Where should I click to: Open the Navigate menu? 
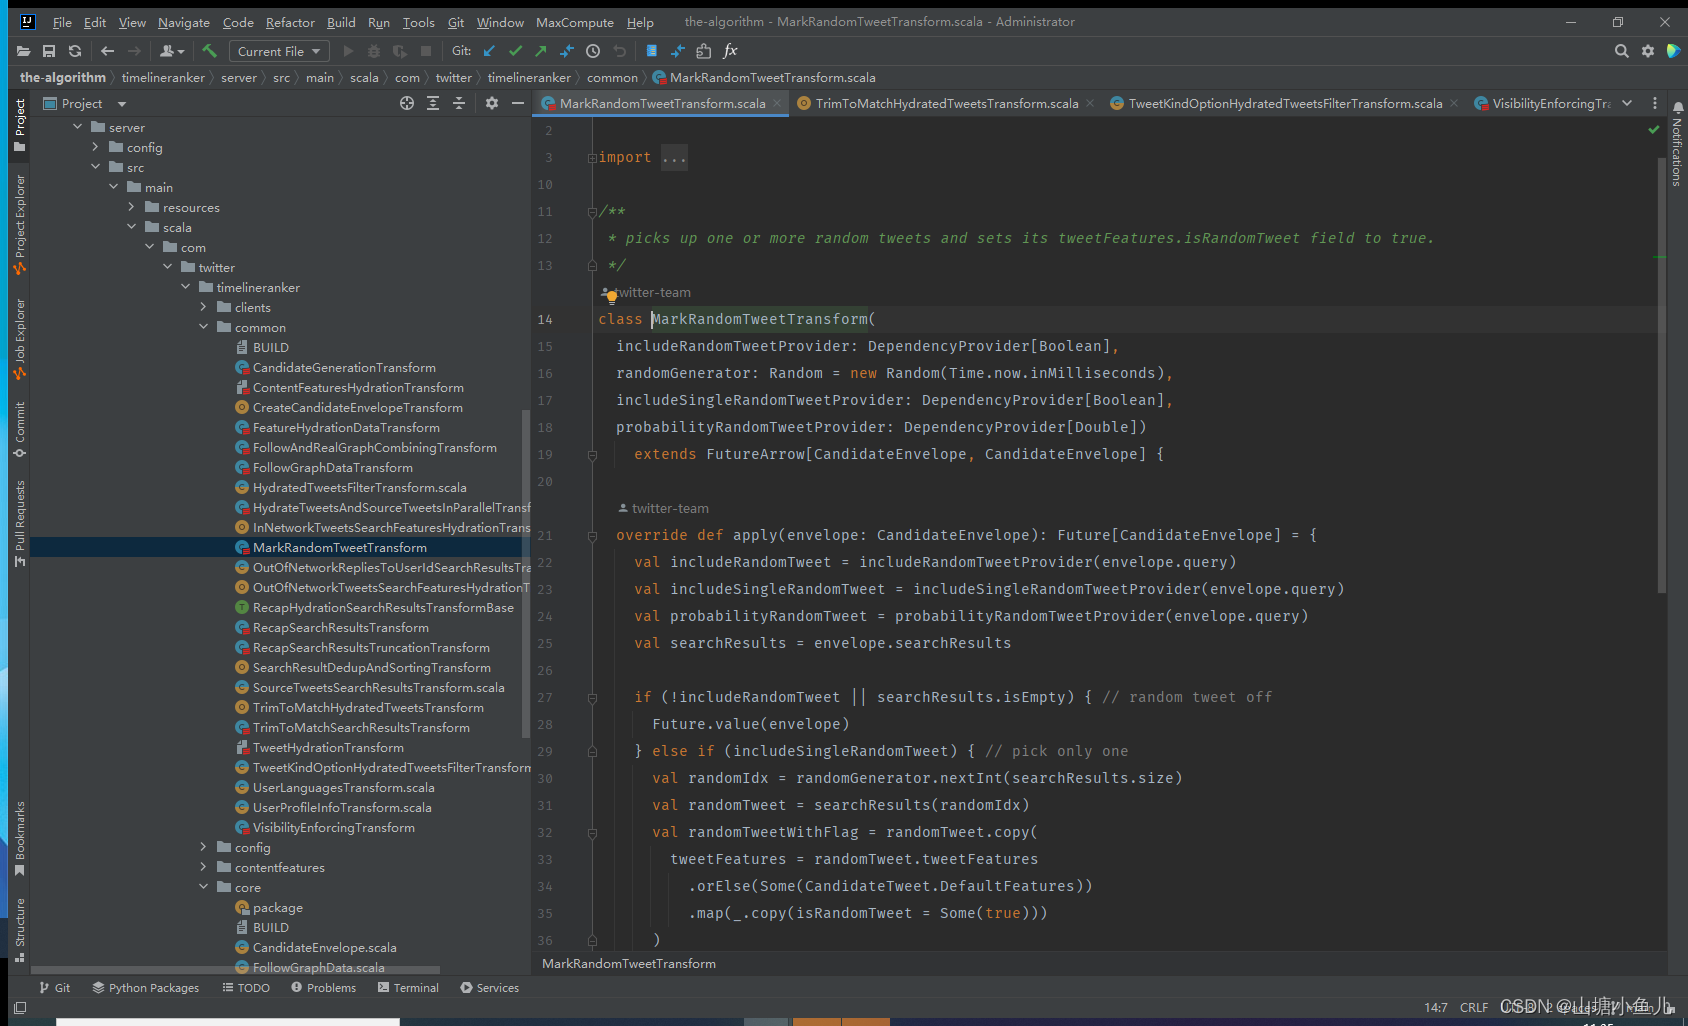click(x=184, y=22)
